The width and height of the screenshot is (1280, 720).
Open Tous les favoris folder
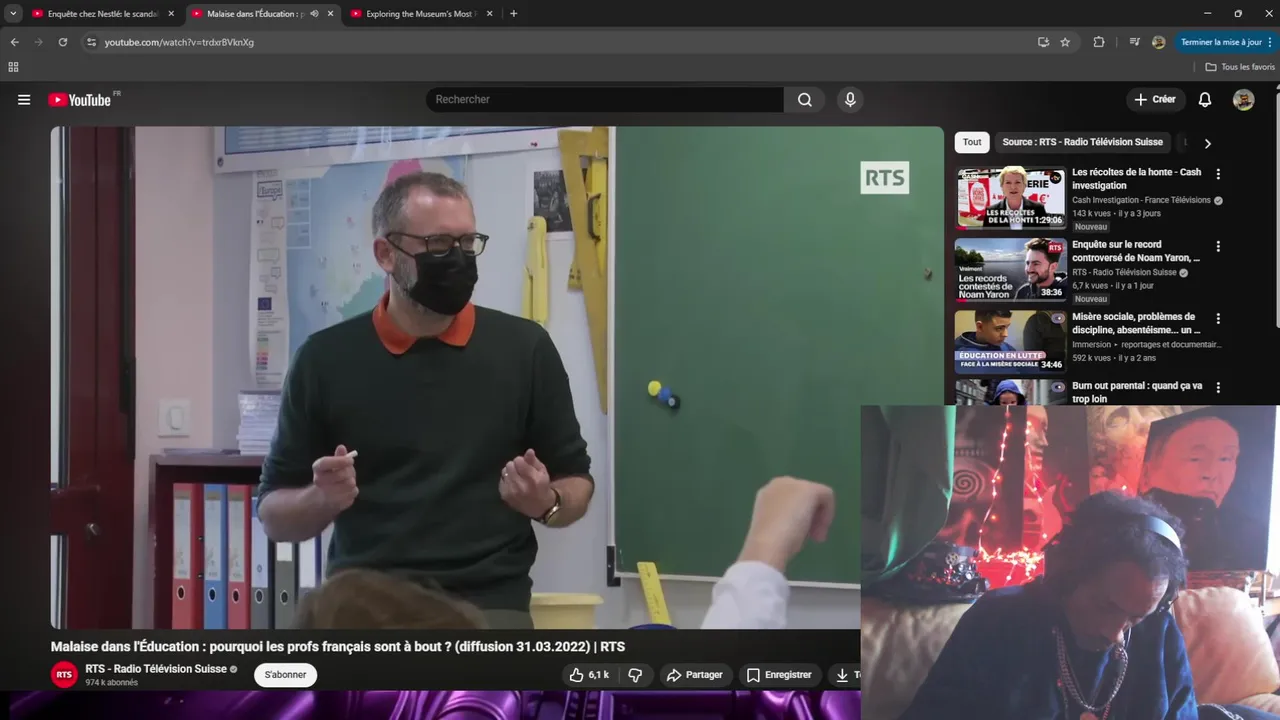(1240, 67)
